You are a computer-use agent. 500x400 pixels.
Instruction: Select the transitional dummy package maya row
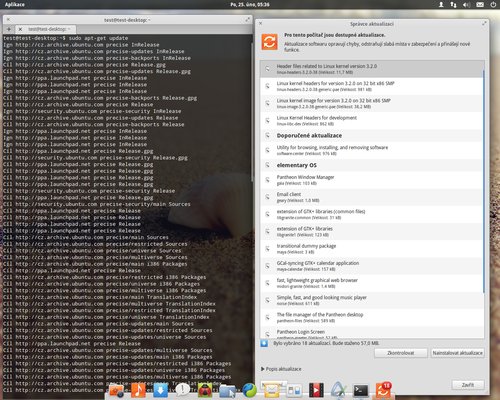372,249
